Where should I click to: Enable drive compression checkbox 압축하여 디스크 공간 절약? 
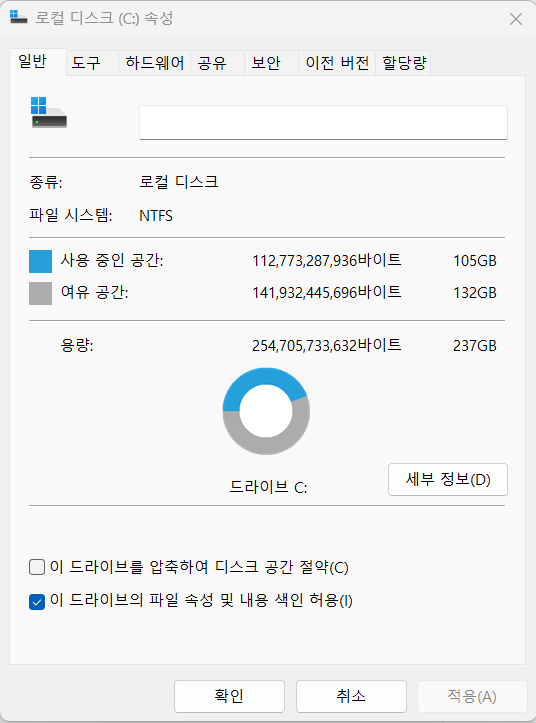(37, 567)
